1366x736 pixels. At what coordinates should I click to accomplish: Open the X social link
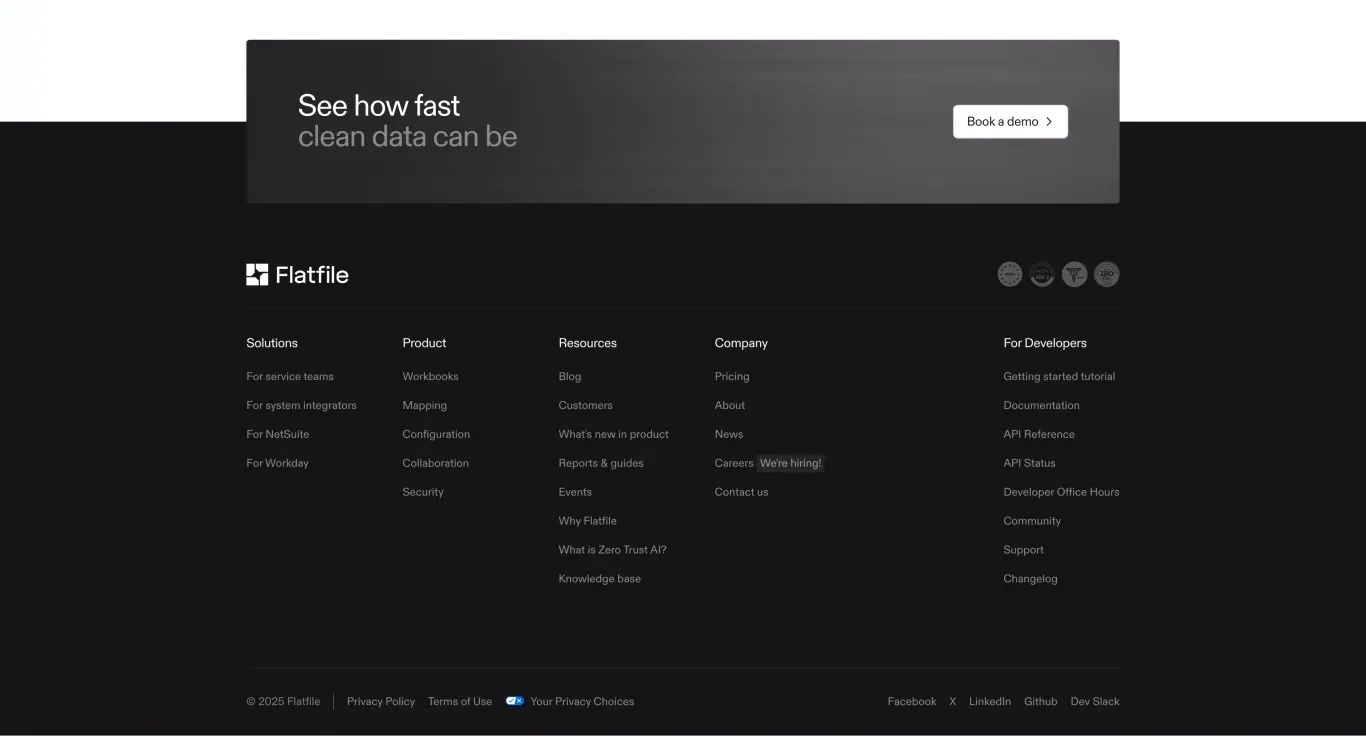click(x=953, y=702)
